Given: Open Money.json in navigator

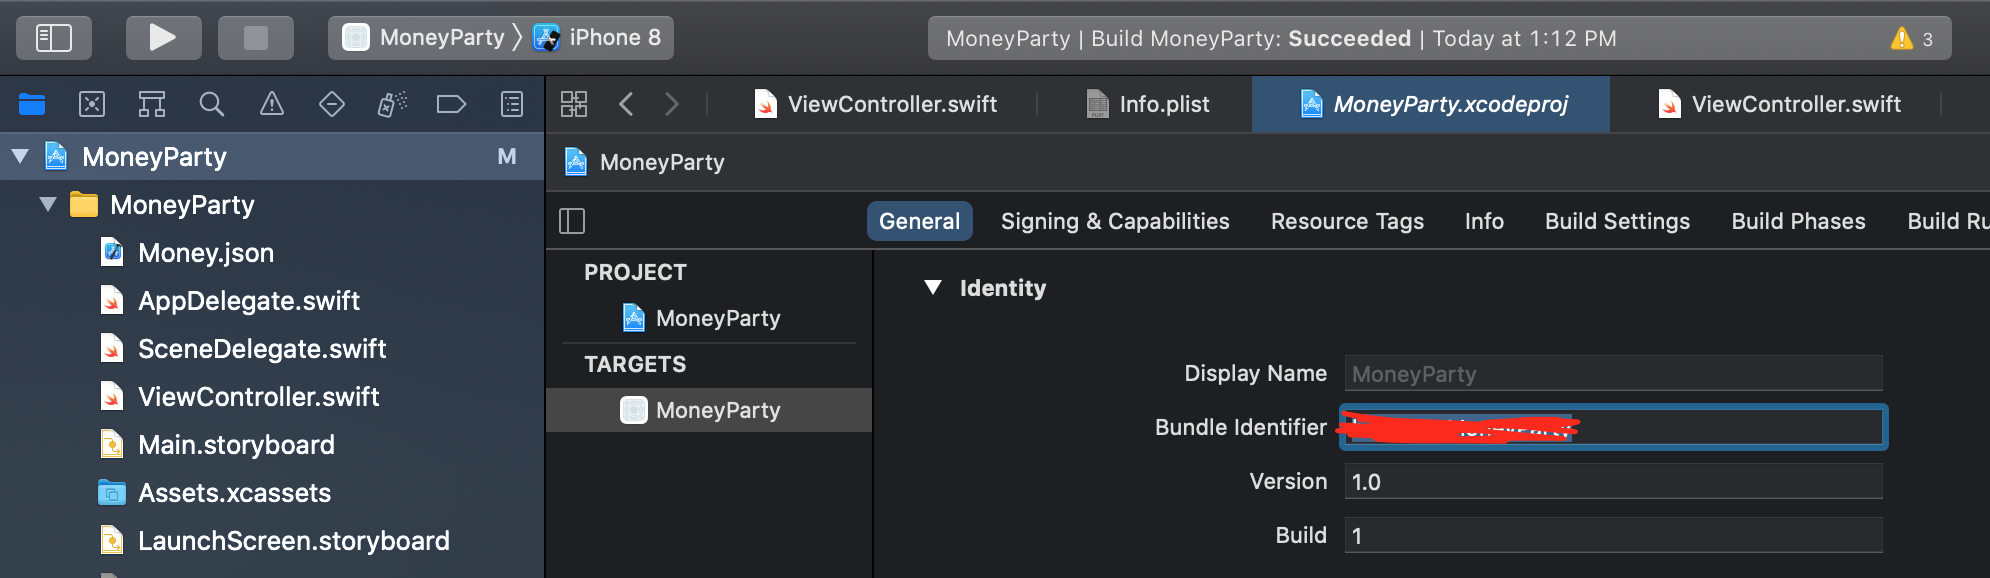Looking at the screenshot, I should pos(205,253).
